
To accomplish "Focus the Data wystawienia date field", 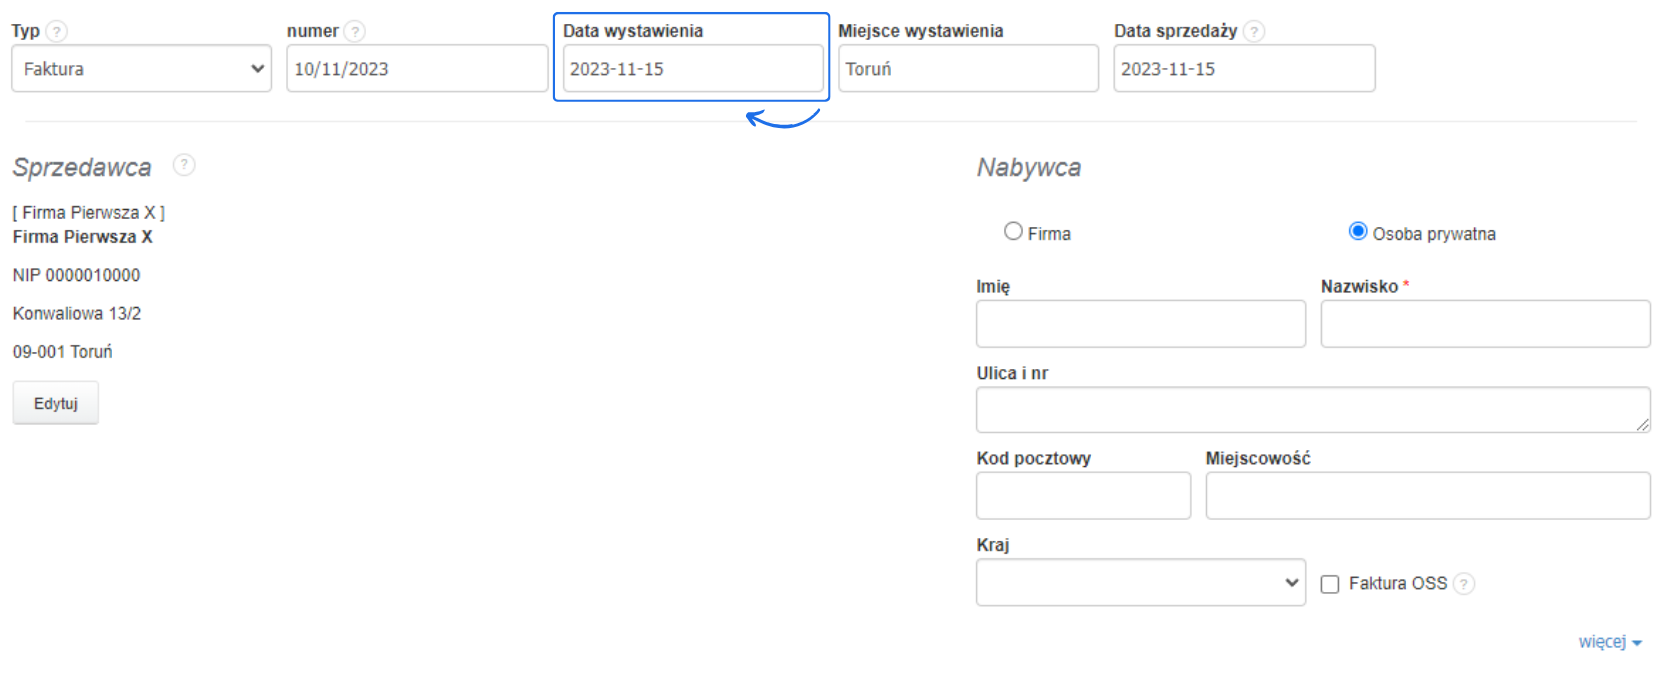I will click(693, 68).
